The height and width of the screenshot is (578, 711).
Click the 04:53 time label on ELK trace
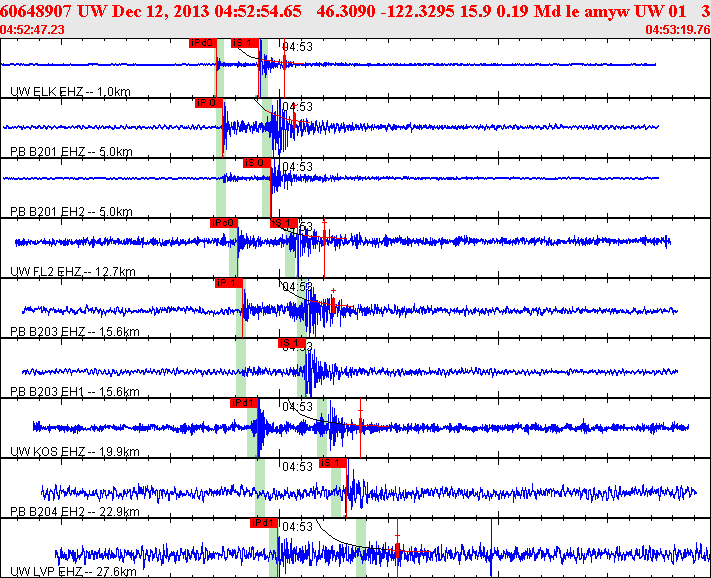pos(298,47)
